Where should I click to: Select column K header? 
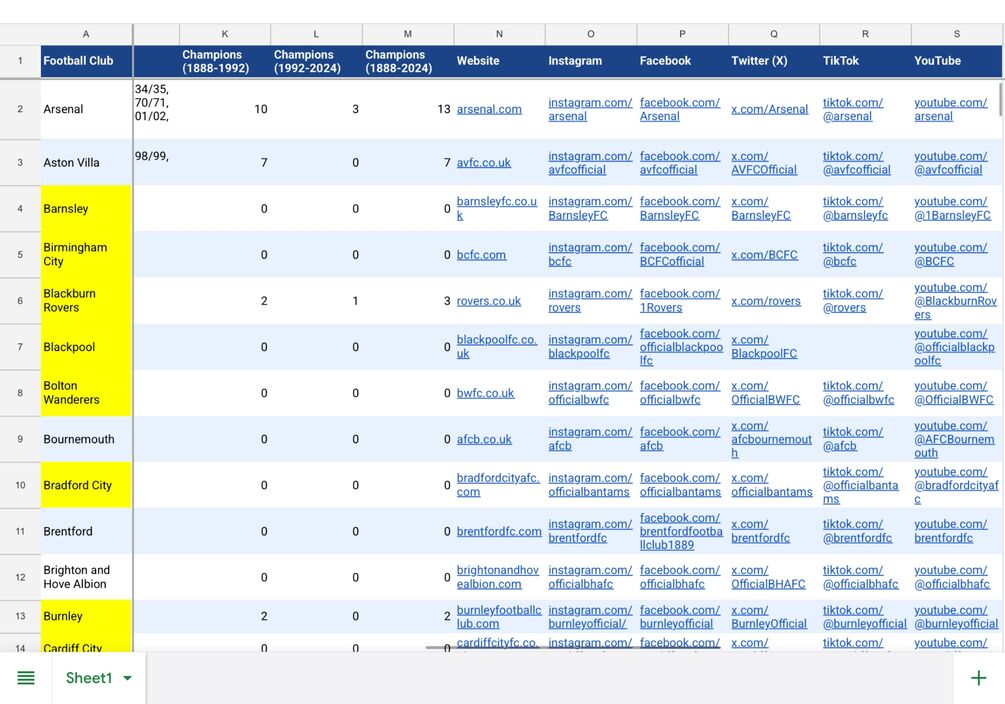point(225,34)
